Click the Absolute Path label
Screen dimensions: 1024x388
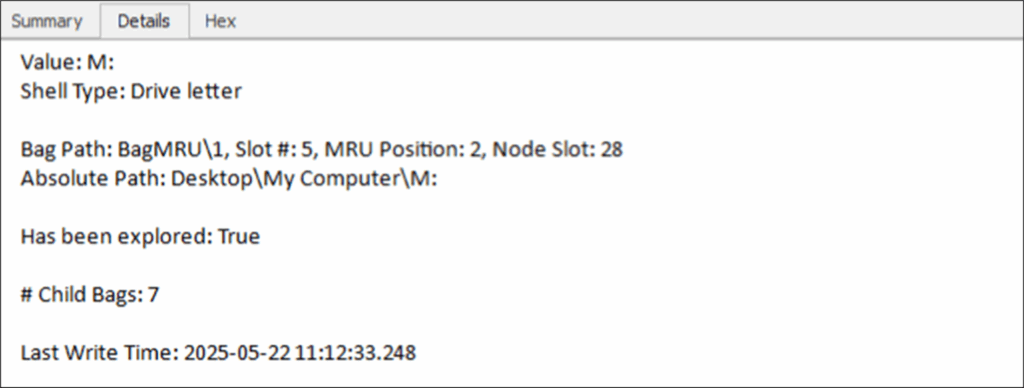[x=93, y=179]
